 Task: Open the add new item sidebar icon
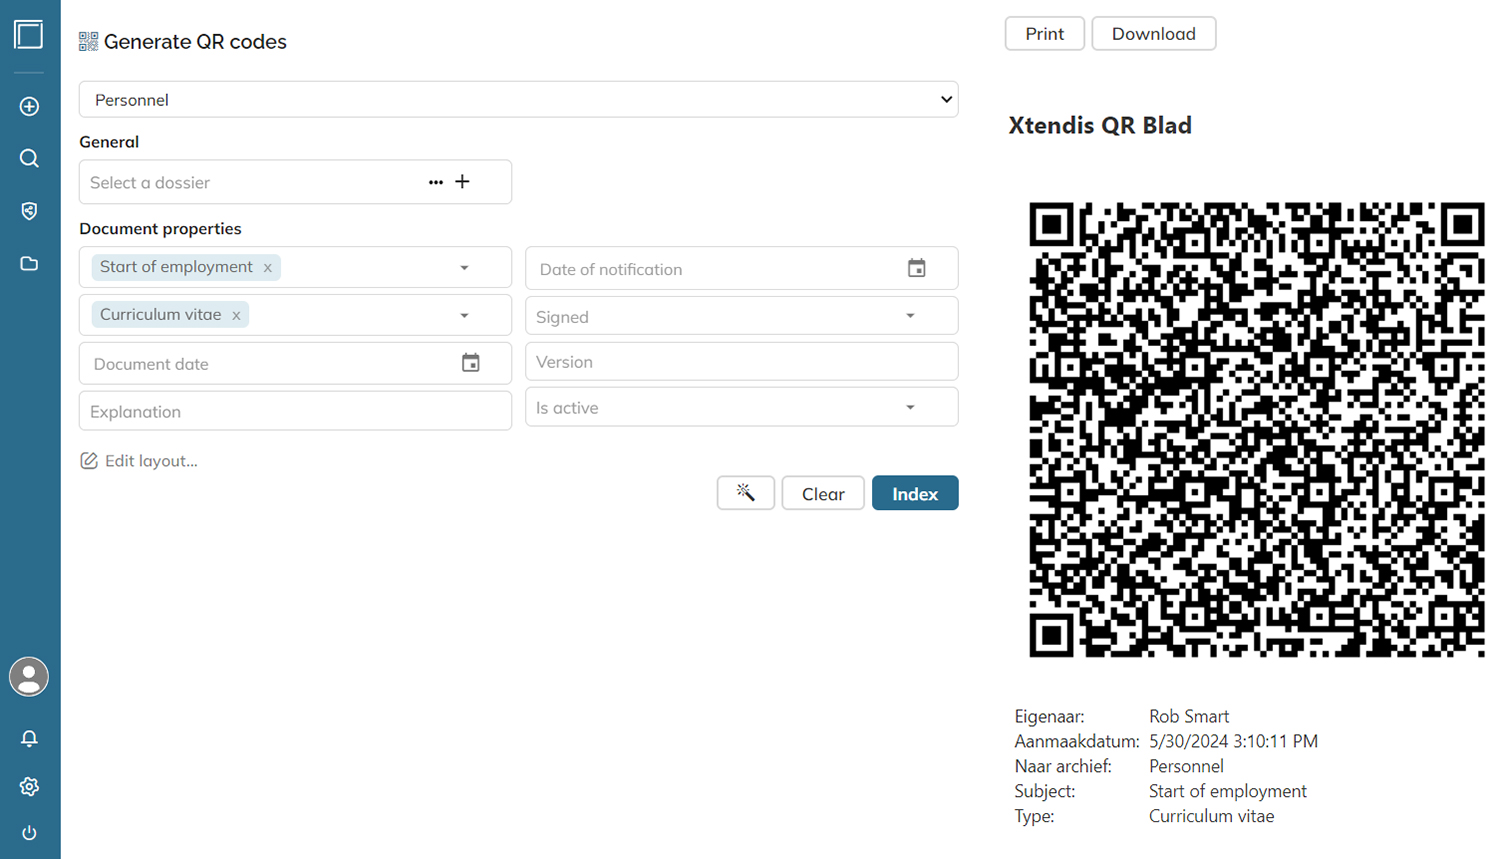[29, 106]
